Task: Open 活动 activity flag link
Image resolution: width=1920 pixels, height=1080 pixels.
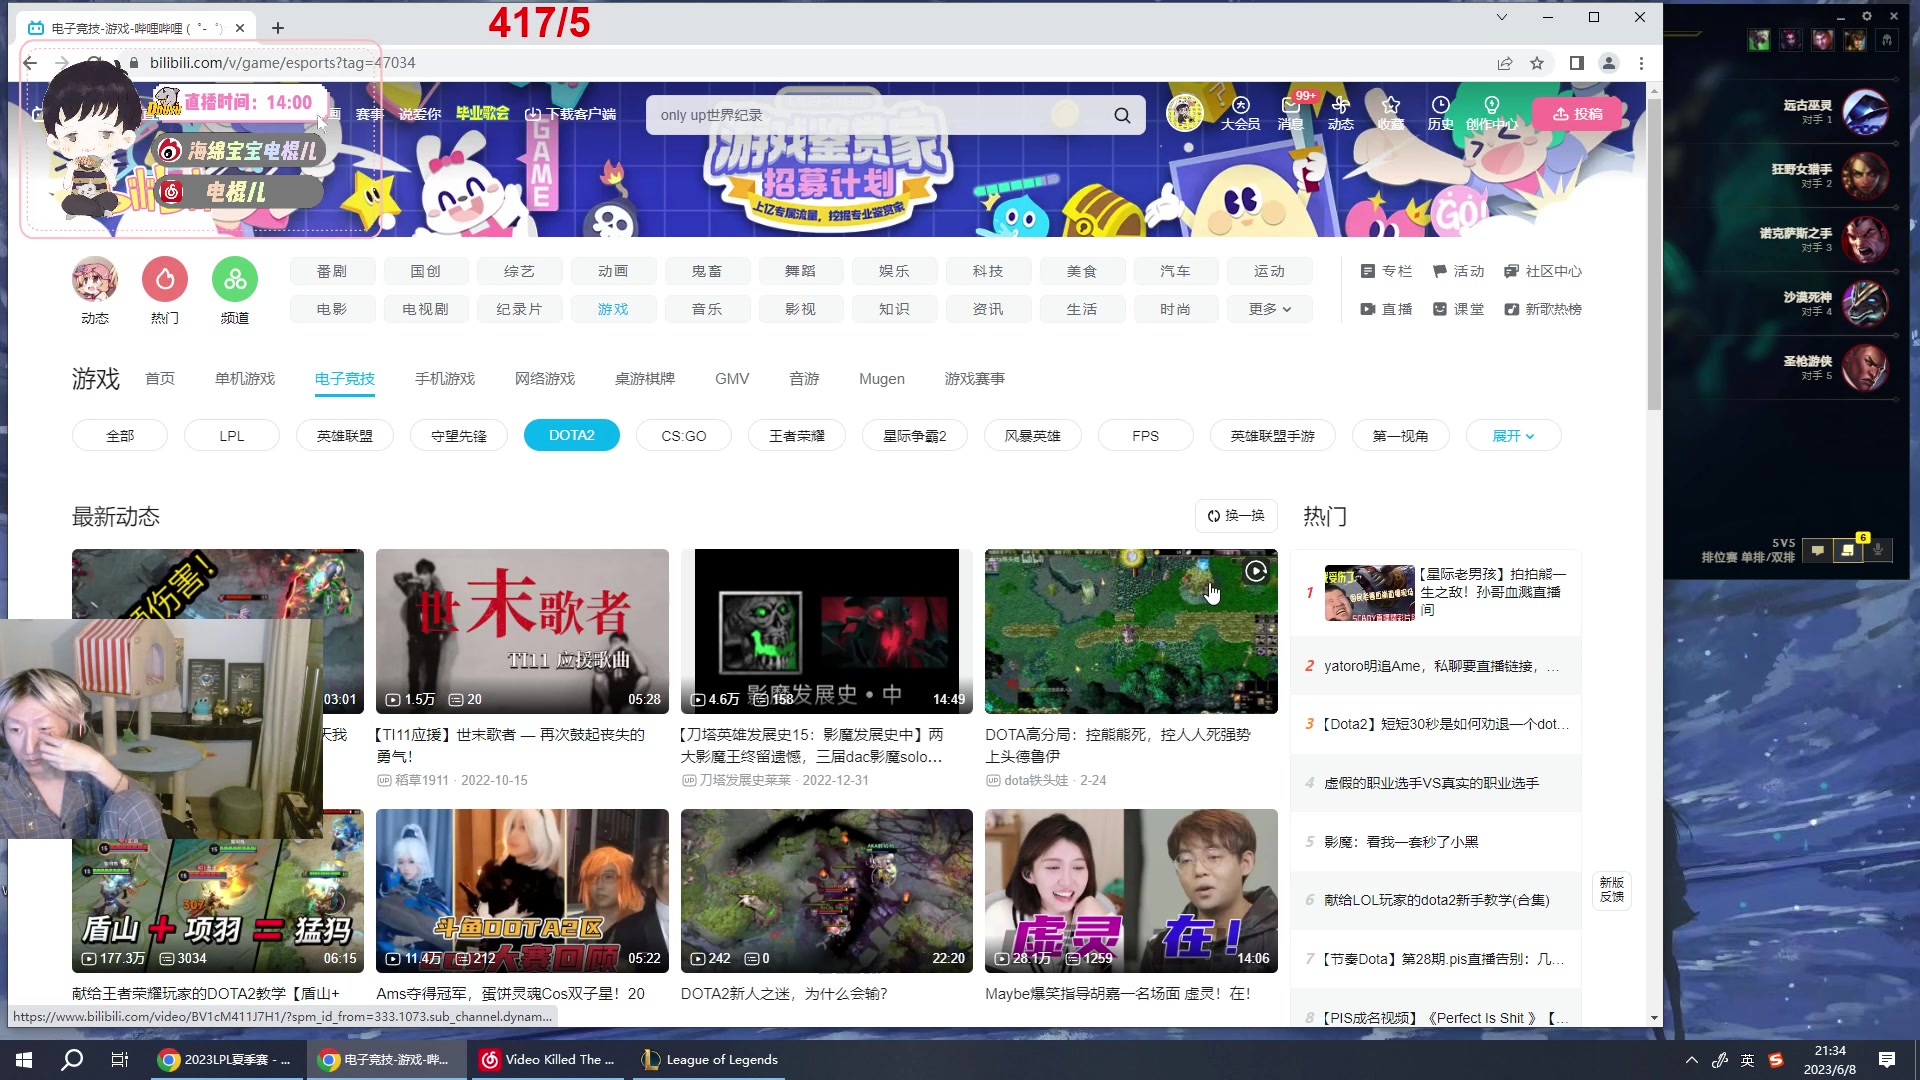Action: click(1458, 271)
